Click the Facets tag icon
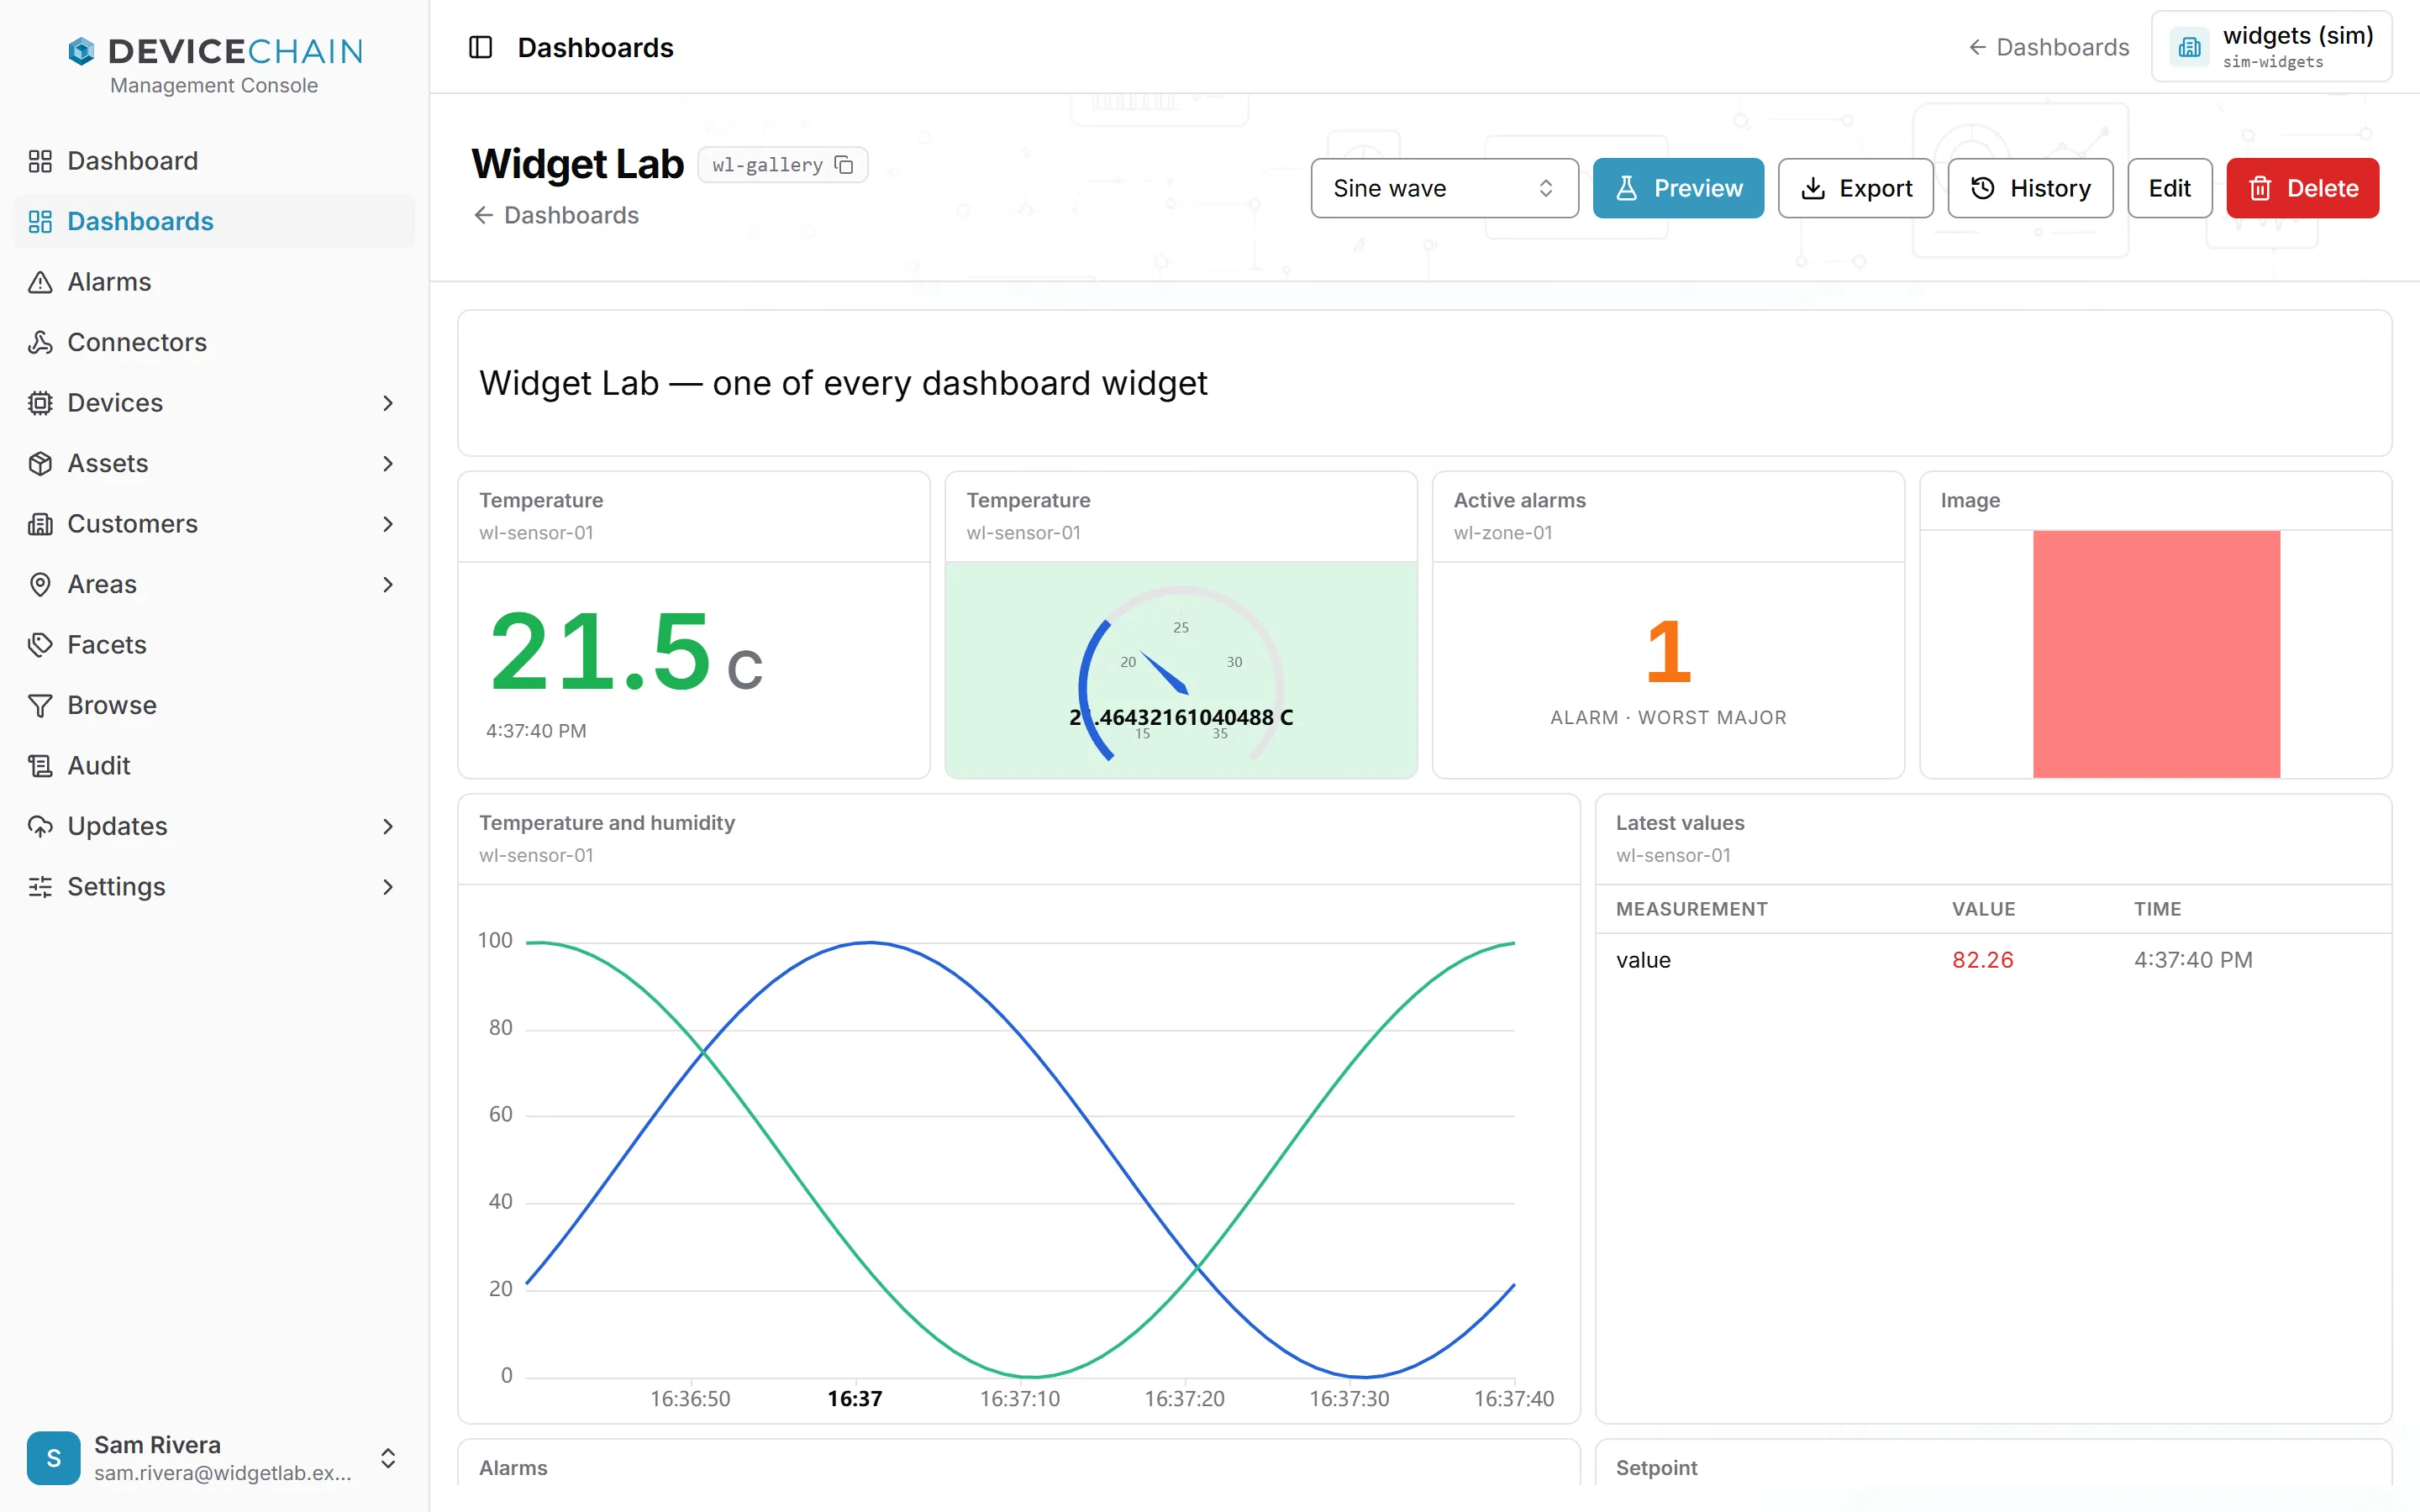 pyautogui.click(x=40, y=645)
